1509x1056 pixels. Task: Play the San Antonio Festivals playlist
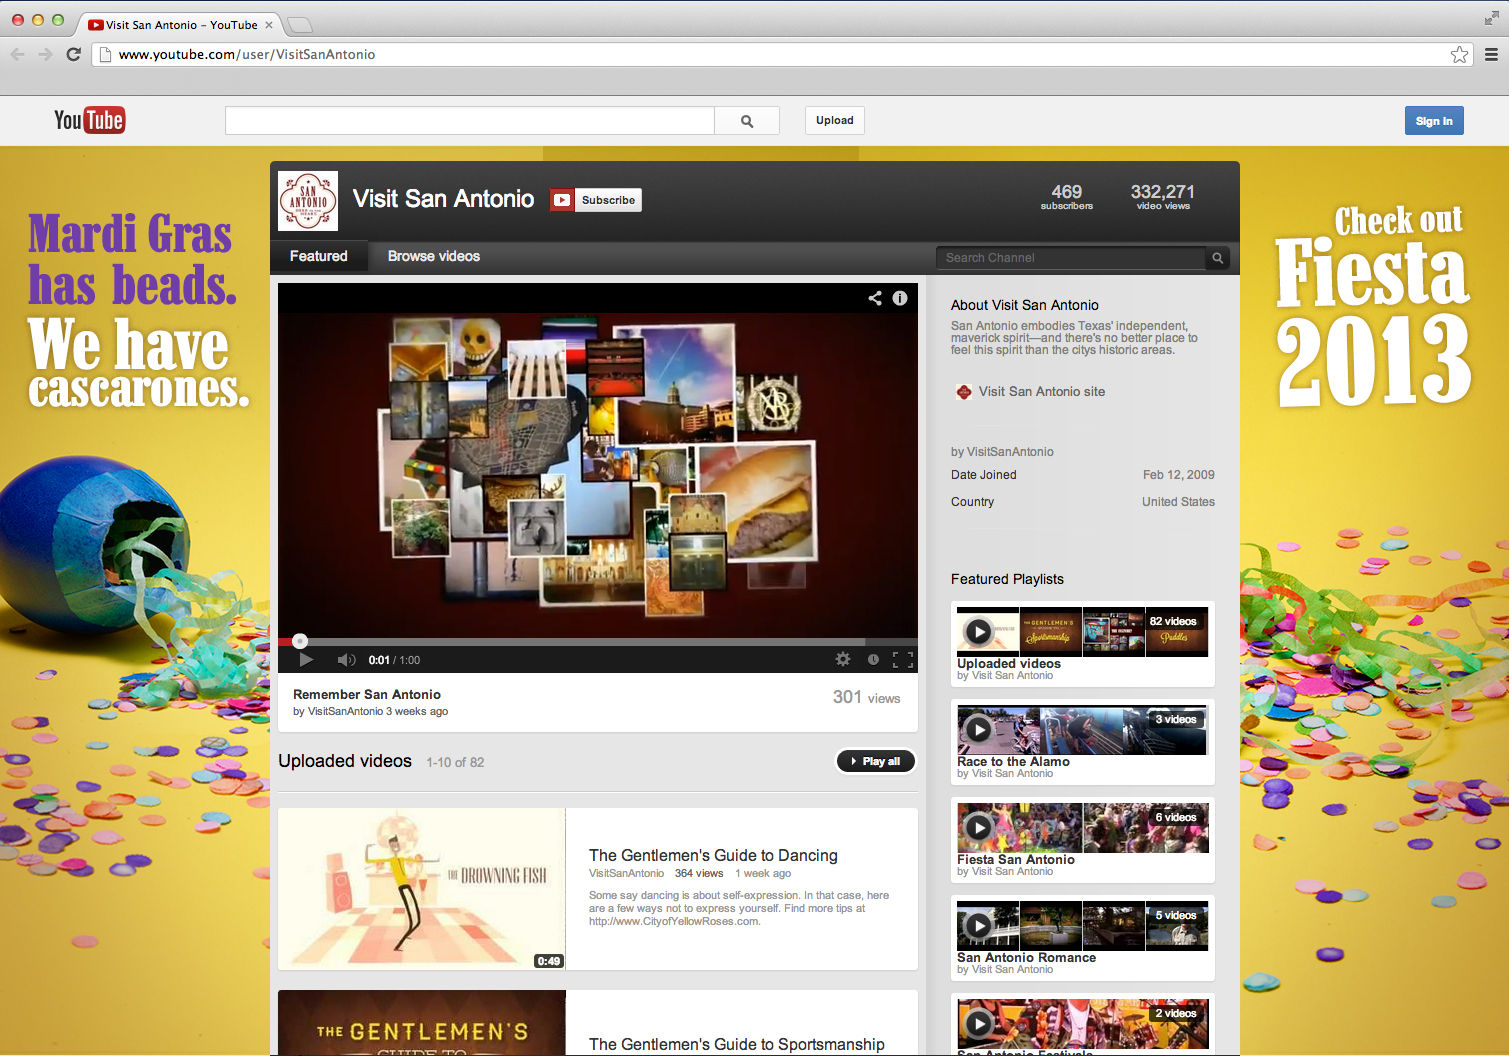pyautogui.click(x=978, y=1024)
